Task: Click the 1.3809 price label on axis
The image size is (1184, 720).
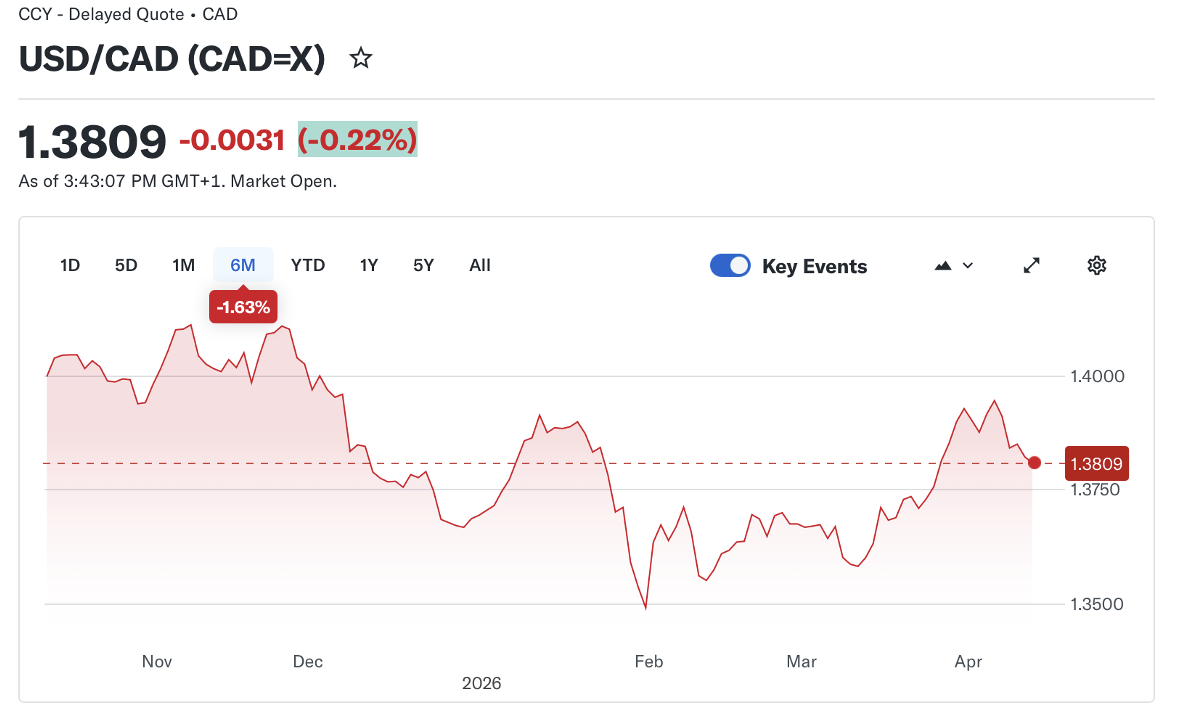Action: (1097, 464)
